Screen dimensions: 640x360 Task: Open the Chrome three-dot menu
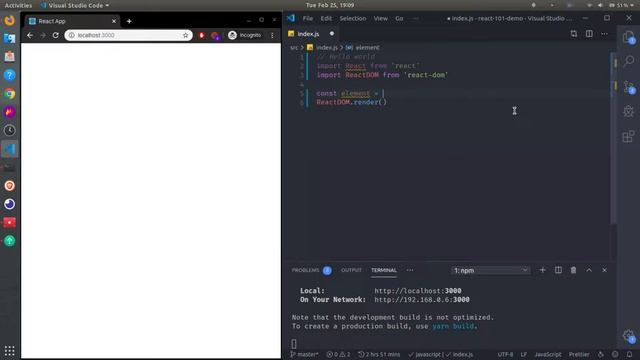pyautogui.click(x=272, y=36)
